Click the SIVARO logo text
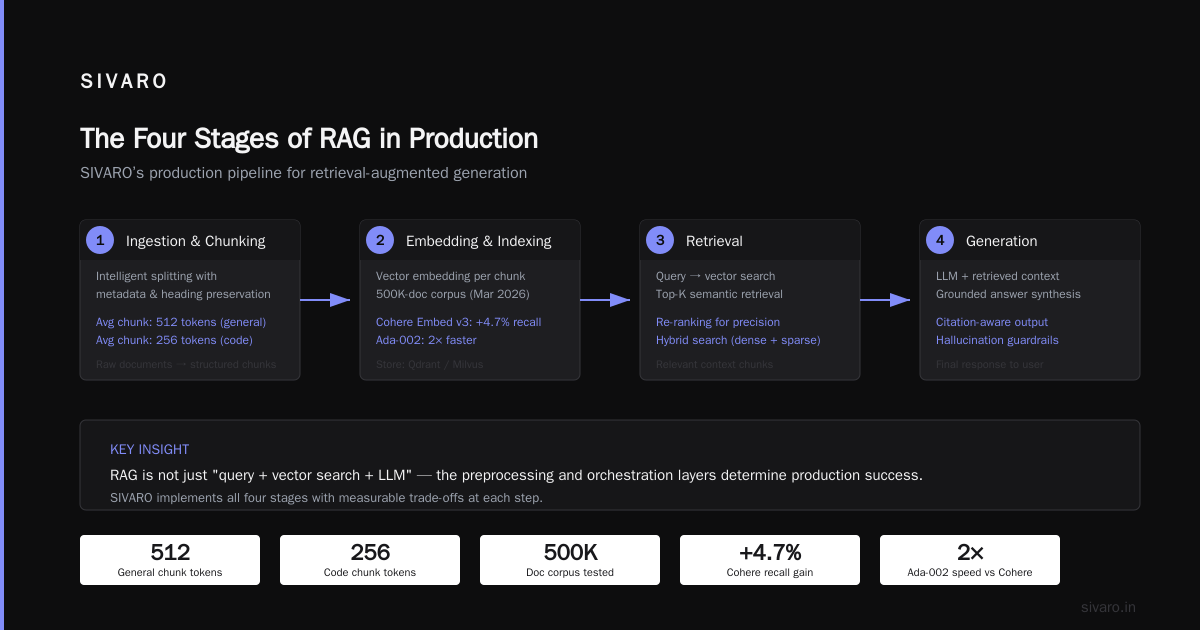1200x630 pixels. tap(124, 82)
